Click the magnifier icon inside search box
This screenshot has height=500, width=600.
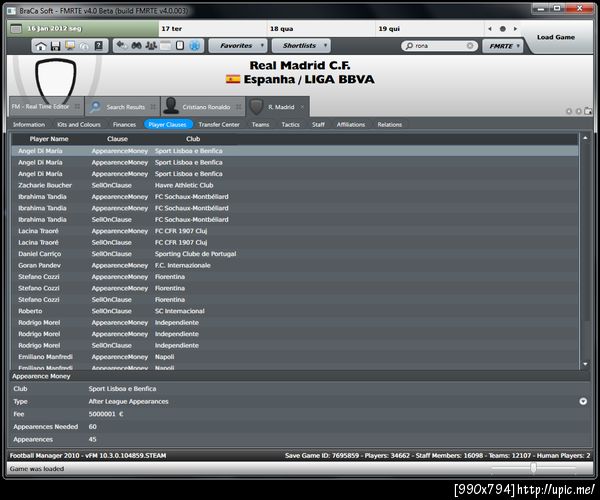(x=409, y=46)
